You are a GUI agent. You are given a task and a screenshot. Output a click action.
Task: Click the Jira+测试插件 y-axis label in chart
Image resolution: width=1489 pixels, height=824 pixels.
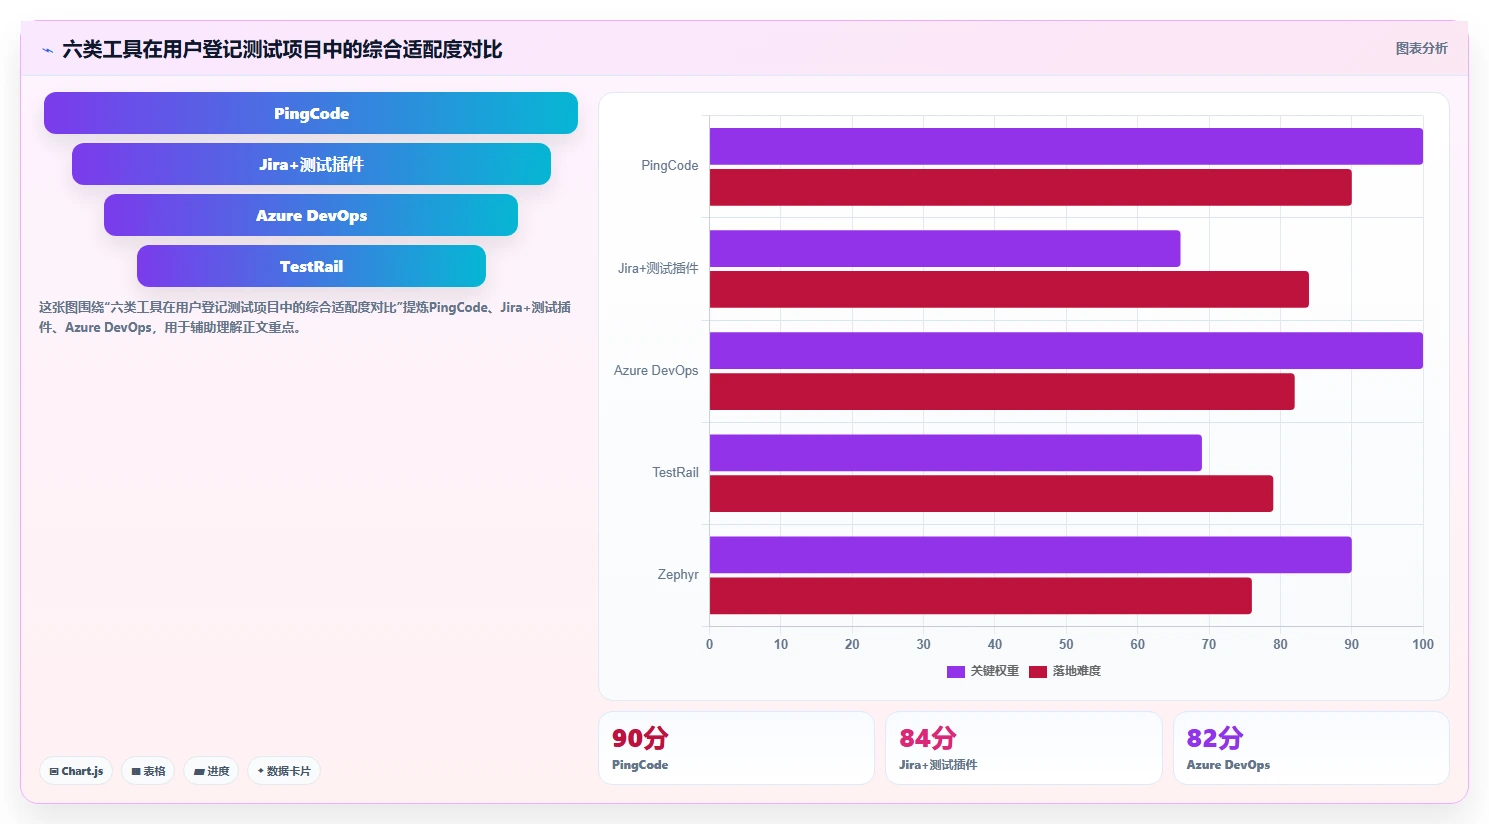pyautogui.click(x=658, y=268)
